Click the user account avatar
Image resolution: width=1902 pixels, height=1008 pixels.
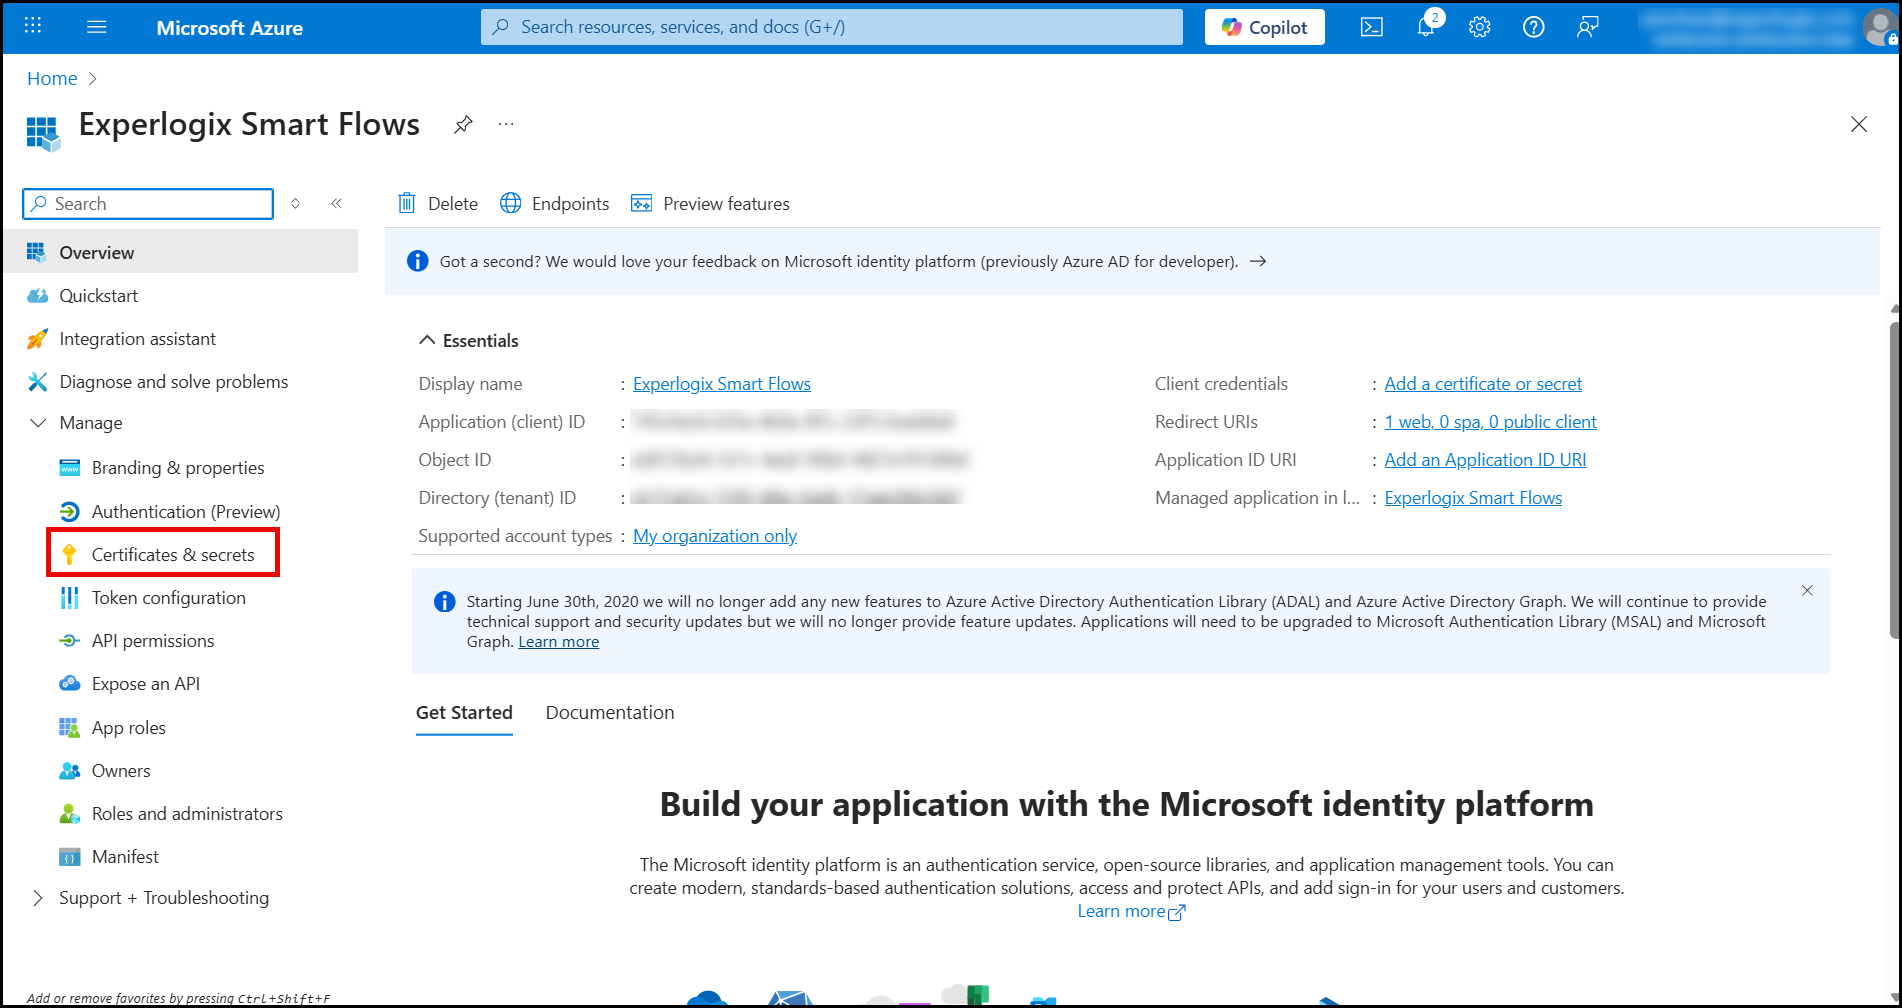pos(1880,27)
